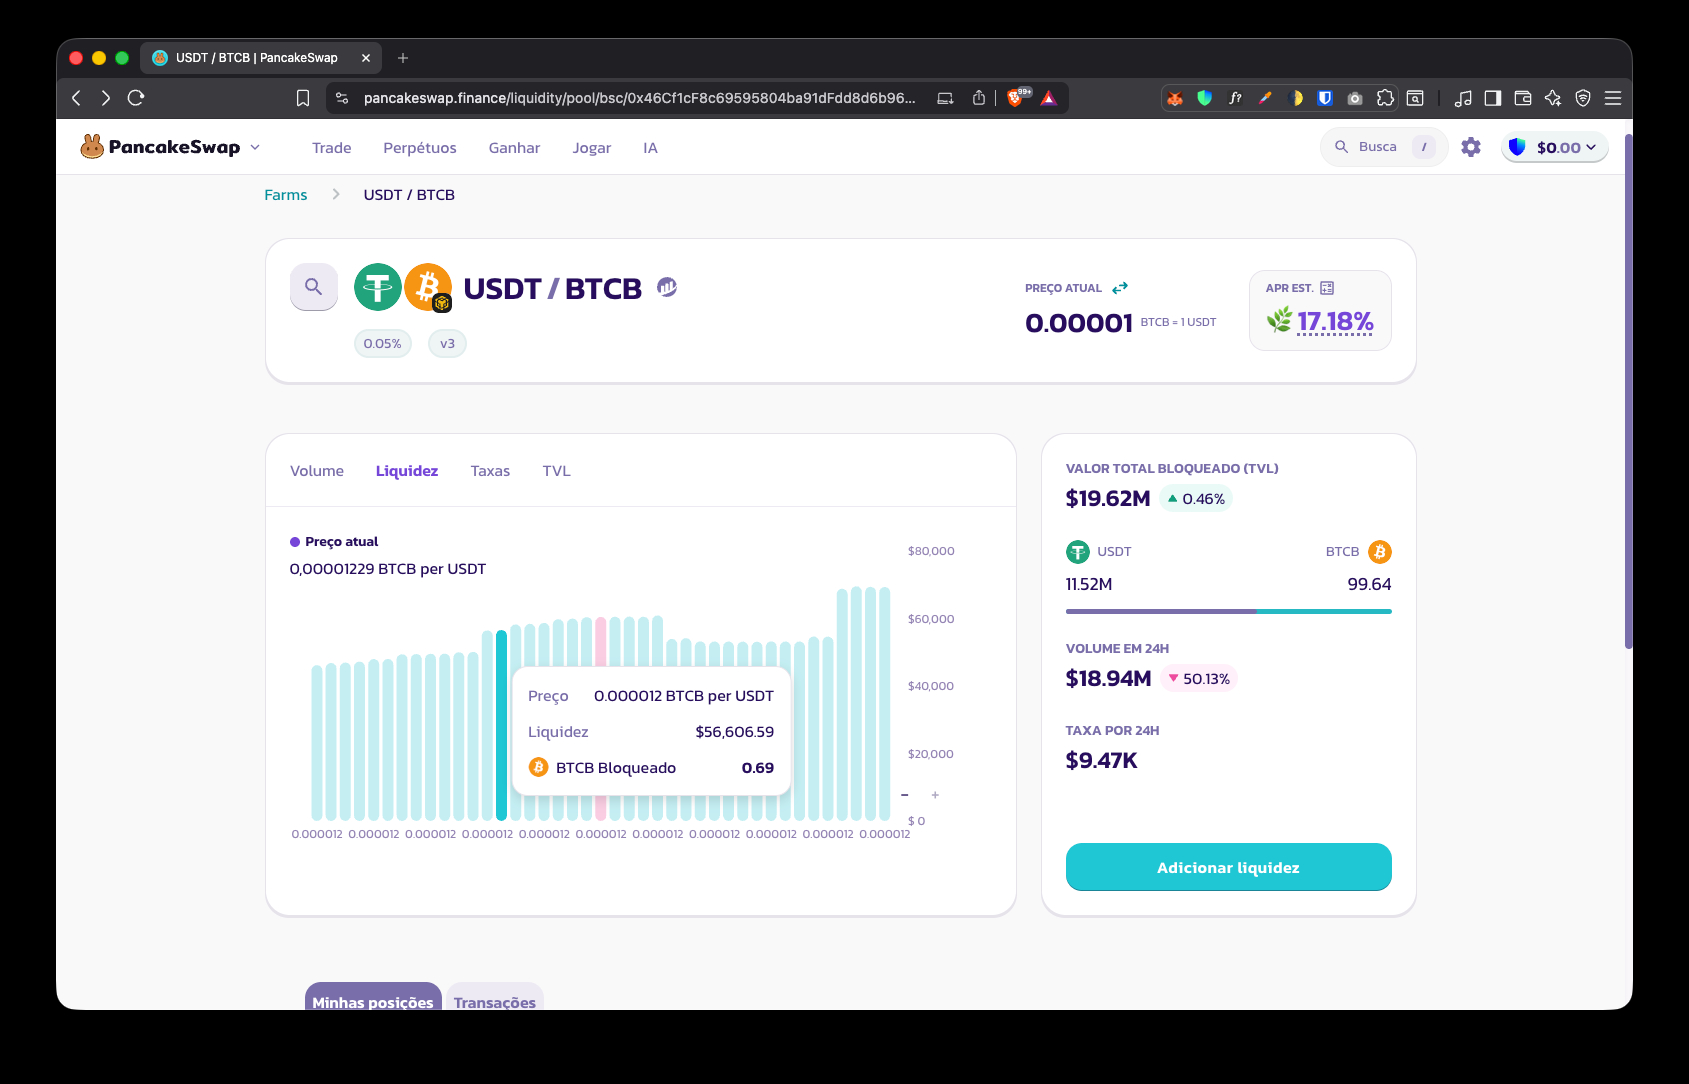Open the IA menu item

(650, 148)
